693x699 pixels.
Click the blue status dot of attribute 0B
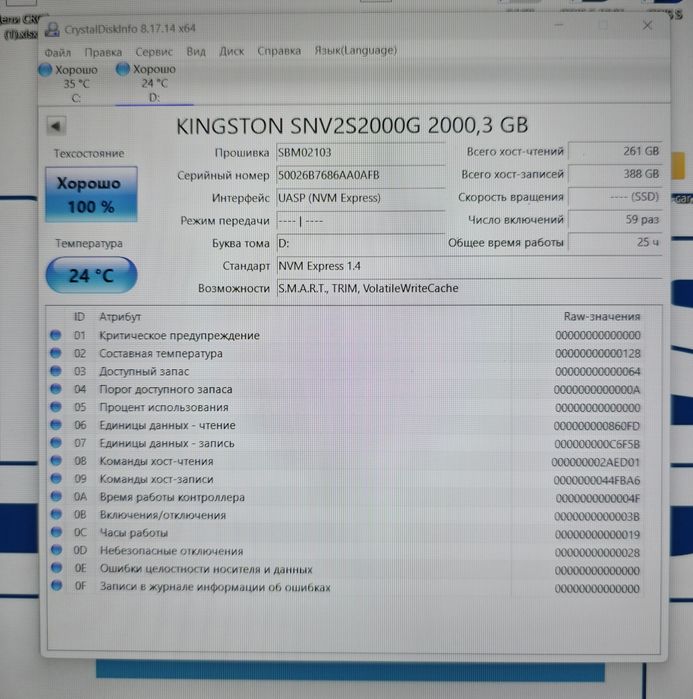point(56,514)
